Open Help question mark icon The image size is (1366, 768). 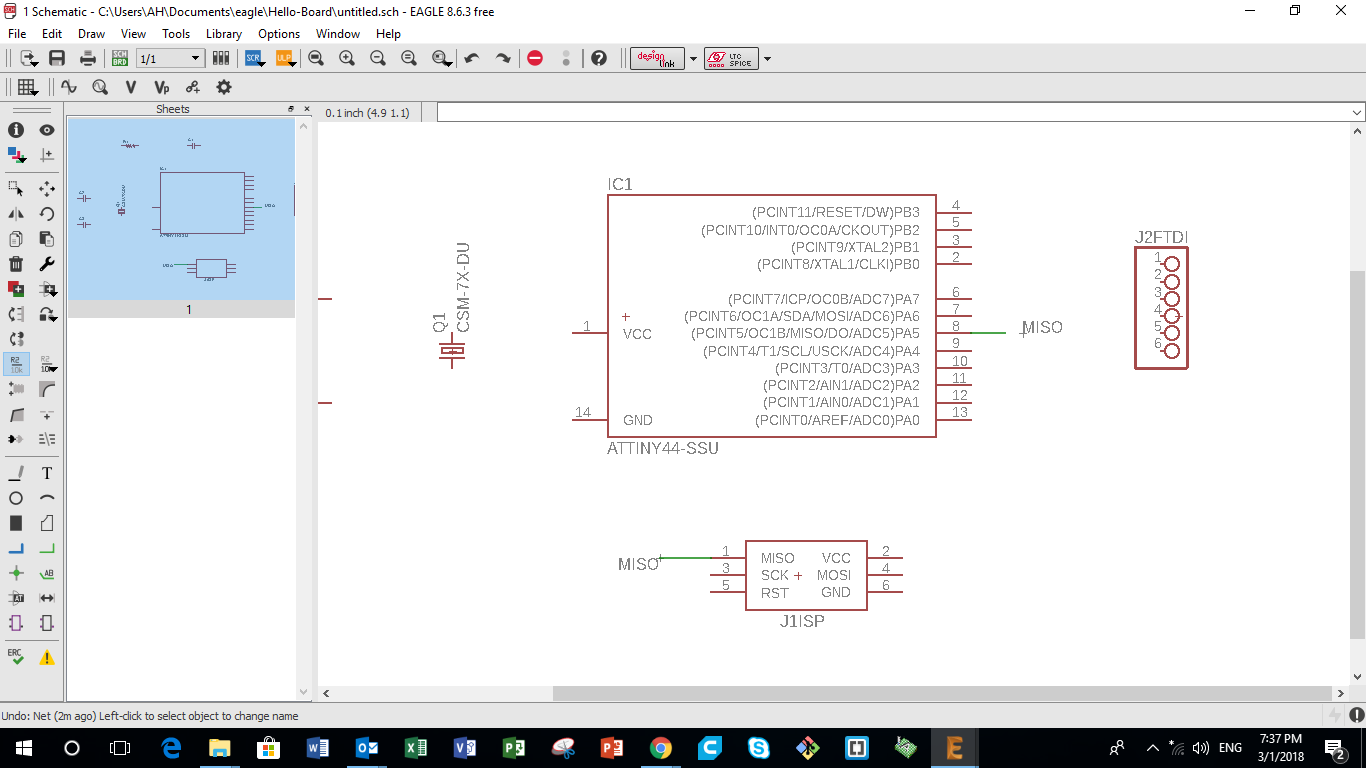599,58
